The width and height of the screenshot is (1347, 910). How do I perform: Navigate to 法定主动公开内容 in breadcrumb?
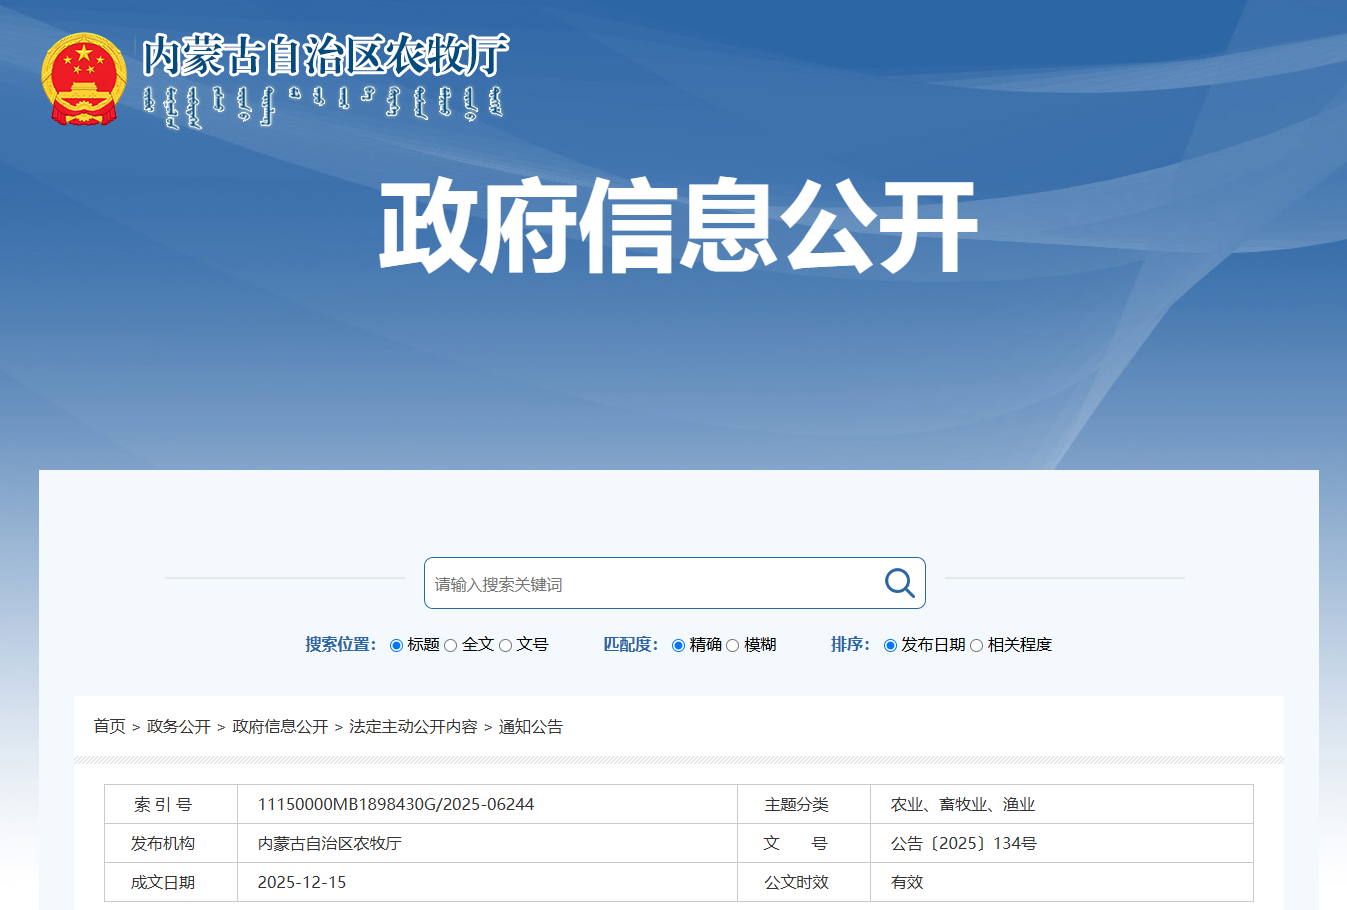pos(413,727)
